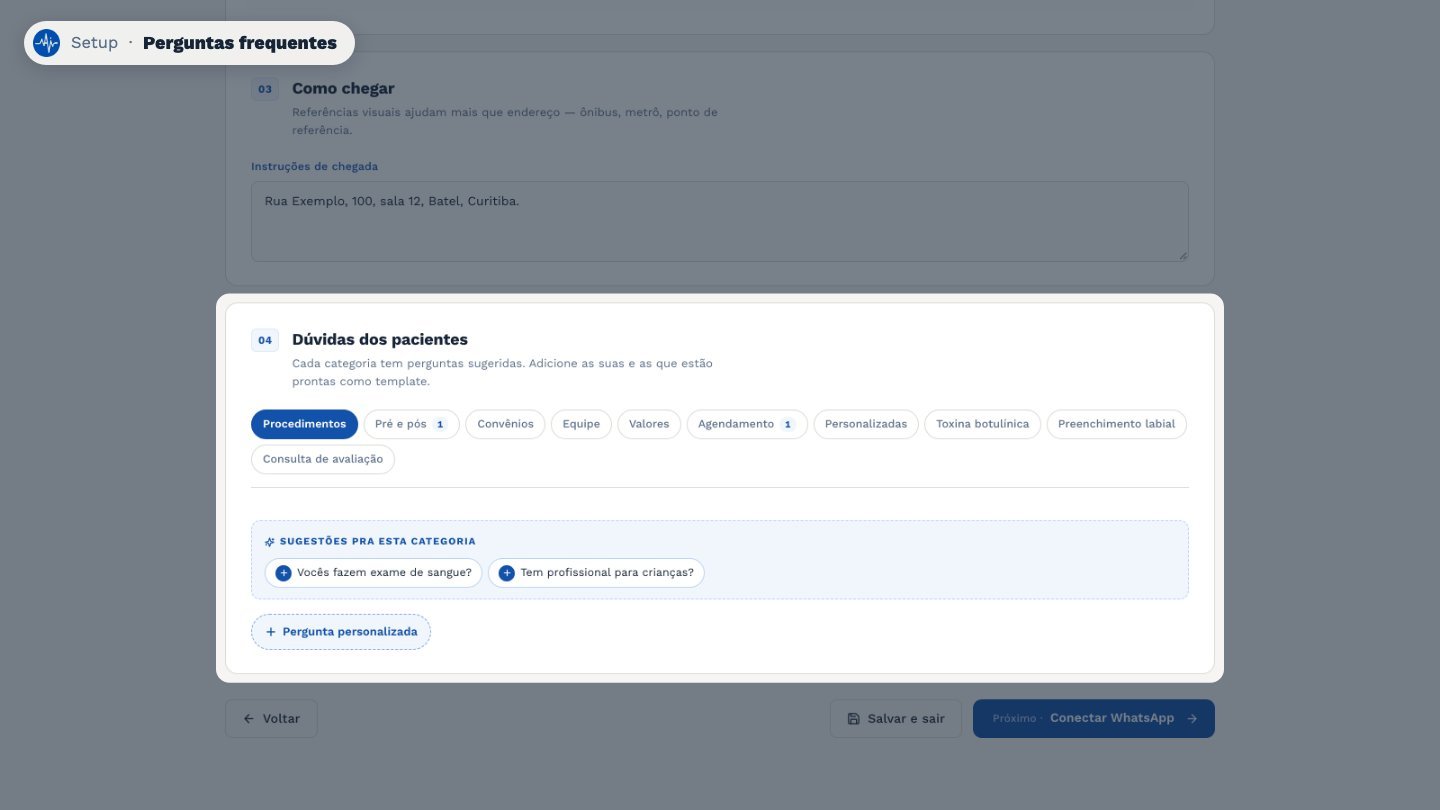Screen dimensions: 1440x810
Task: Click the count badge on Agendamento
Action: [x=788, y=424]
